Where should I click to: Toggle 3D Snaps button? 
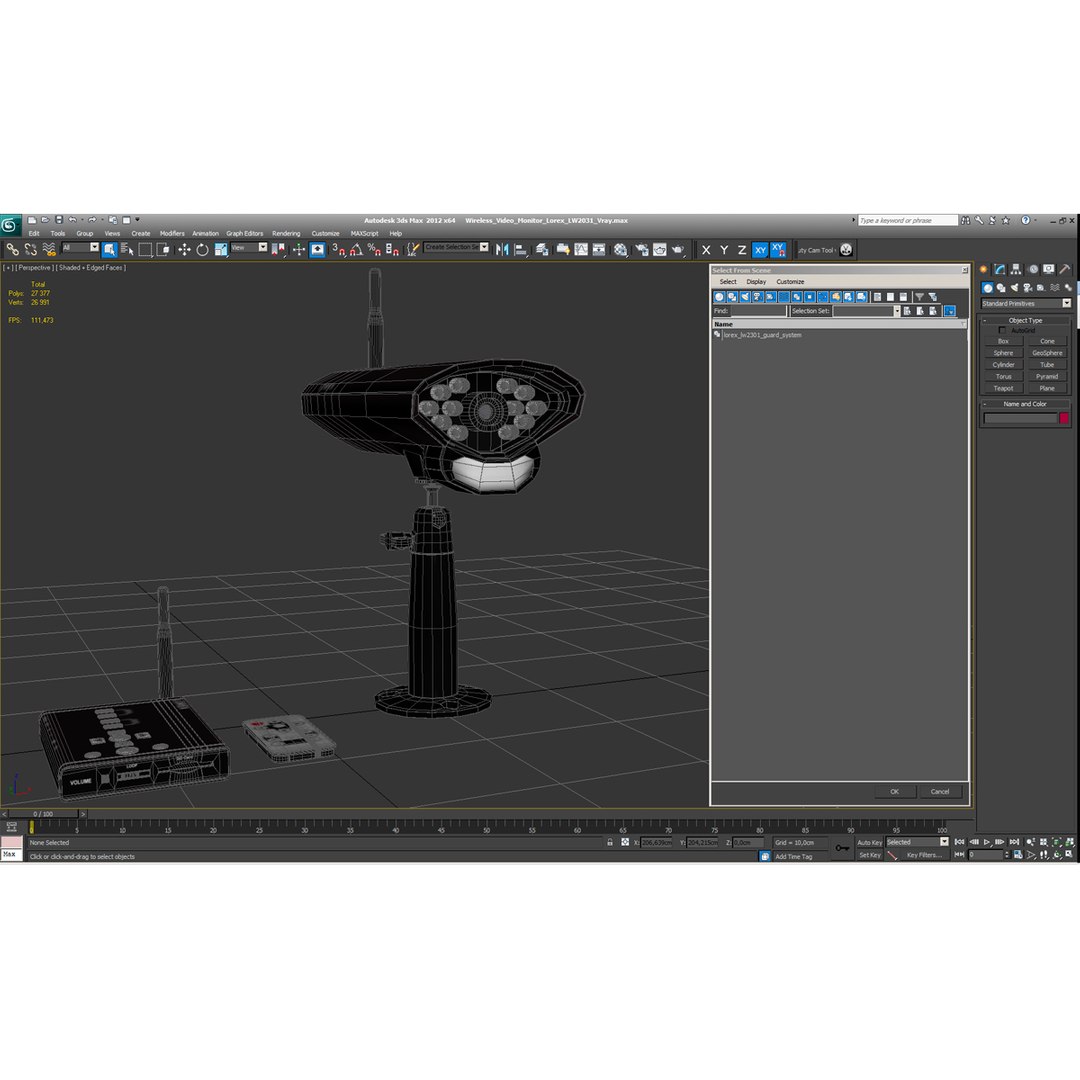tap(338, 249)
